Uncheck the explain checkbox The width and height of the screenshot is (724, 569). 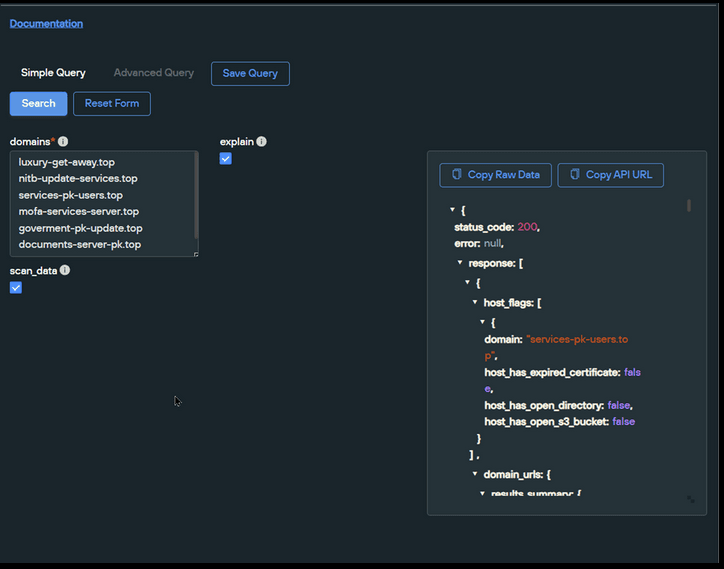pyautogui.click(x=226, y=159)
